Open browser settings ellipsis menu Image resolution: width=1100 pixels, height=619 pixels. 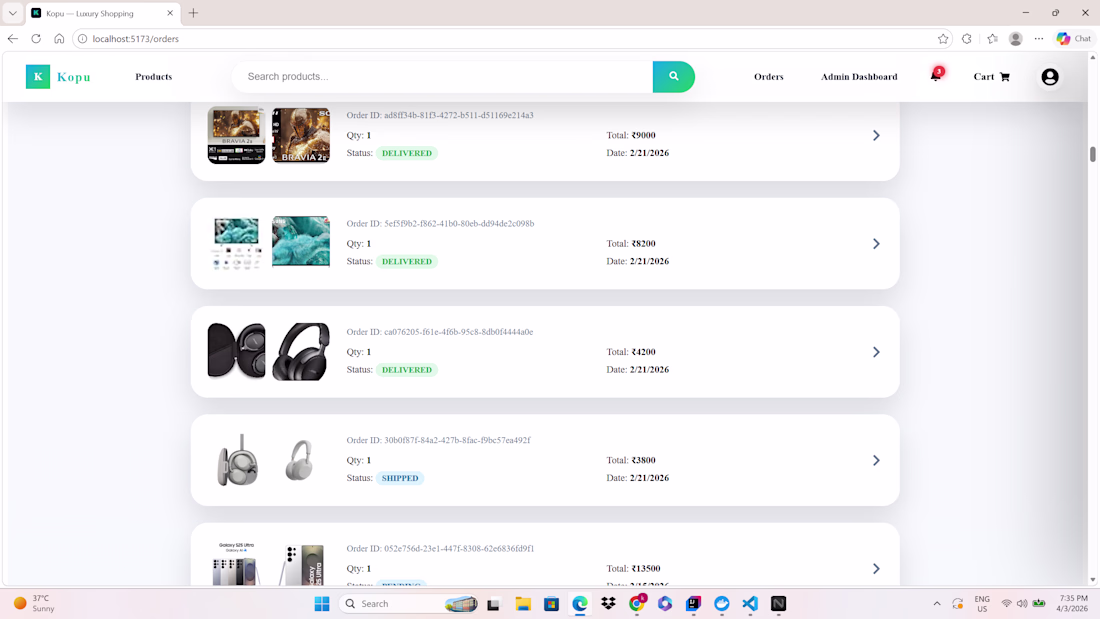coord(1039,39)
